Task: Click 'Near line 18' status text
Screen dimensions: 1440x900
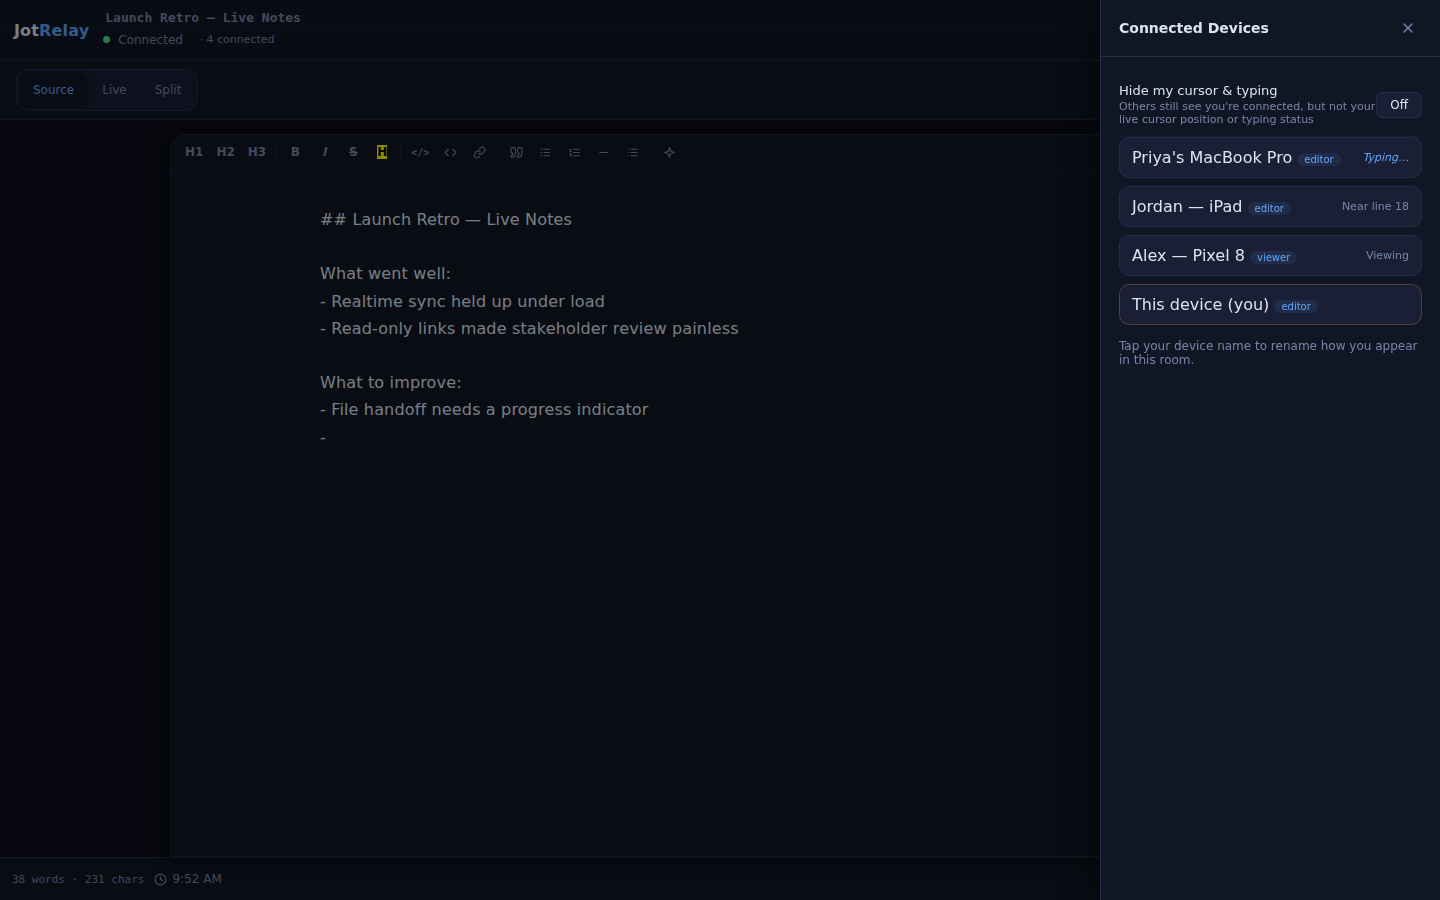Action: pos(1375,207)
